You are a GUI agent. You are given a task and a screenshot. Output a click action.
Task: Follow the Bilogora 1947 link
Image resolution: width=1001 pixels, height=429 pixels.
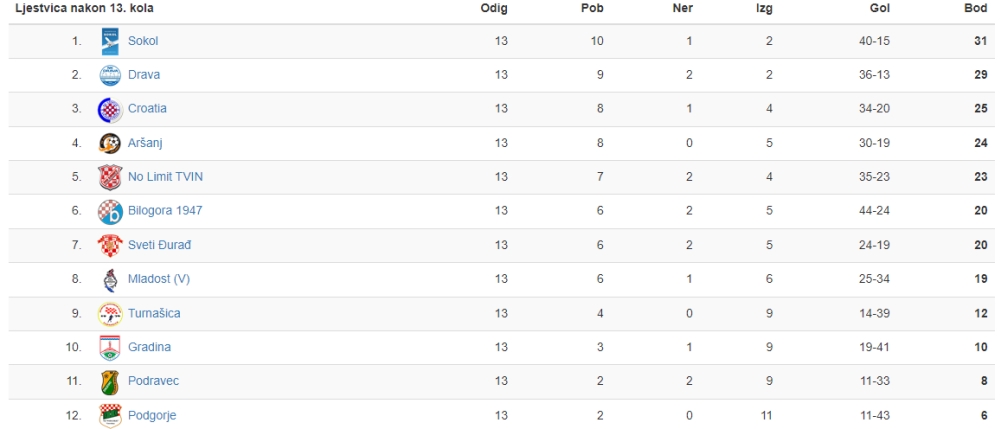[165, 210]
